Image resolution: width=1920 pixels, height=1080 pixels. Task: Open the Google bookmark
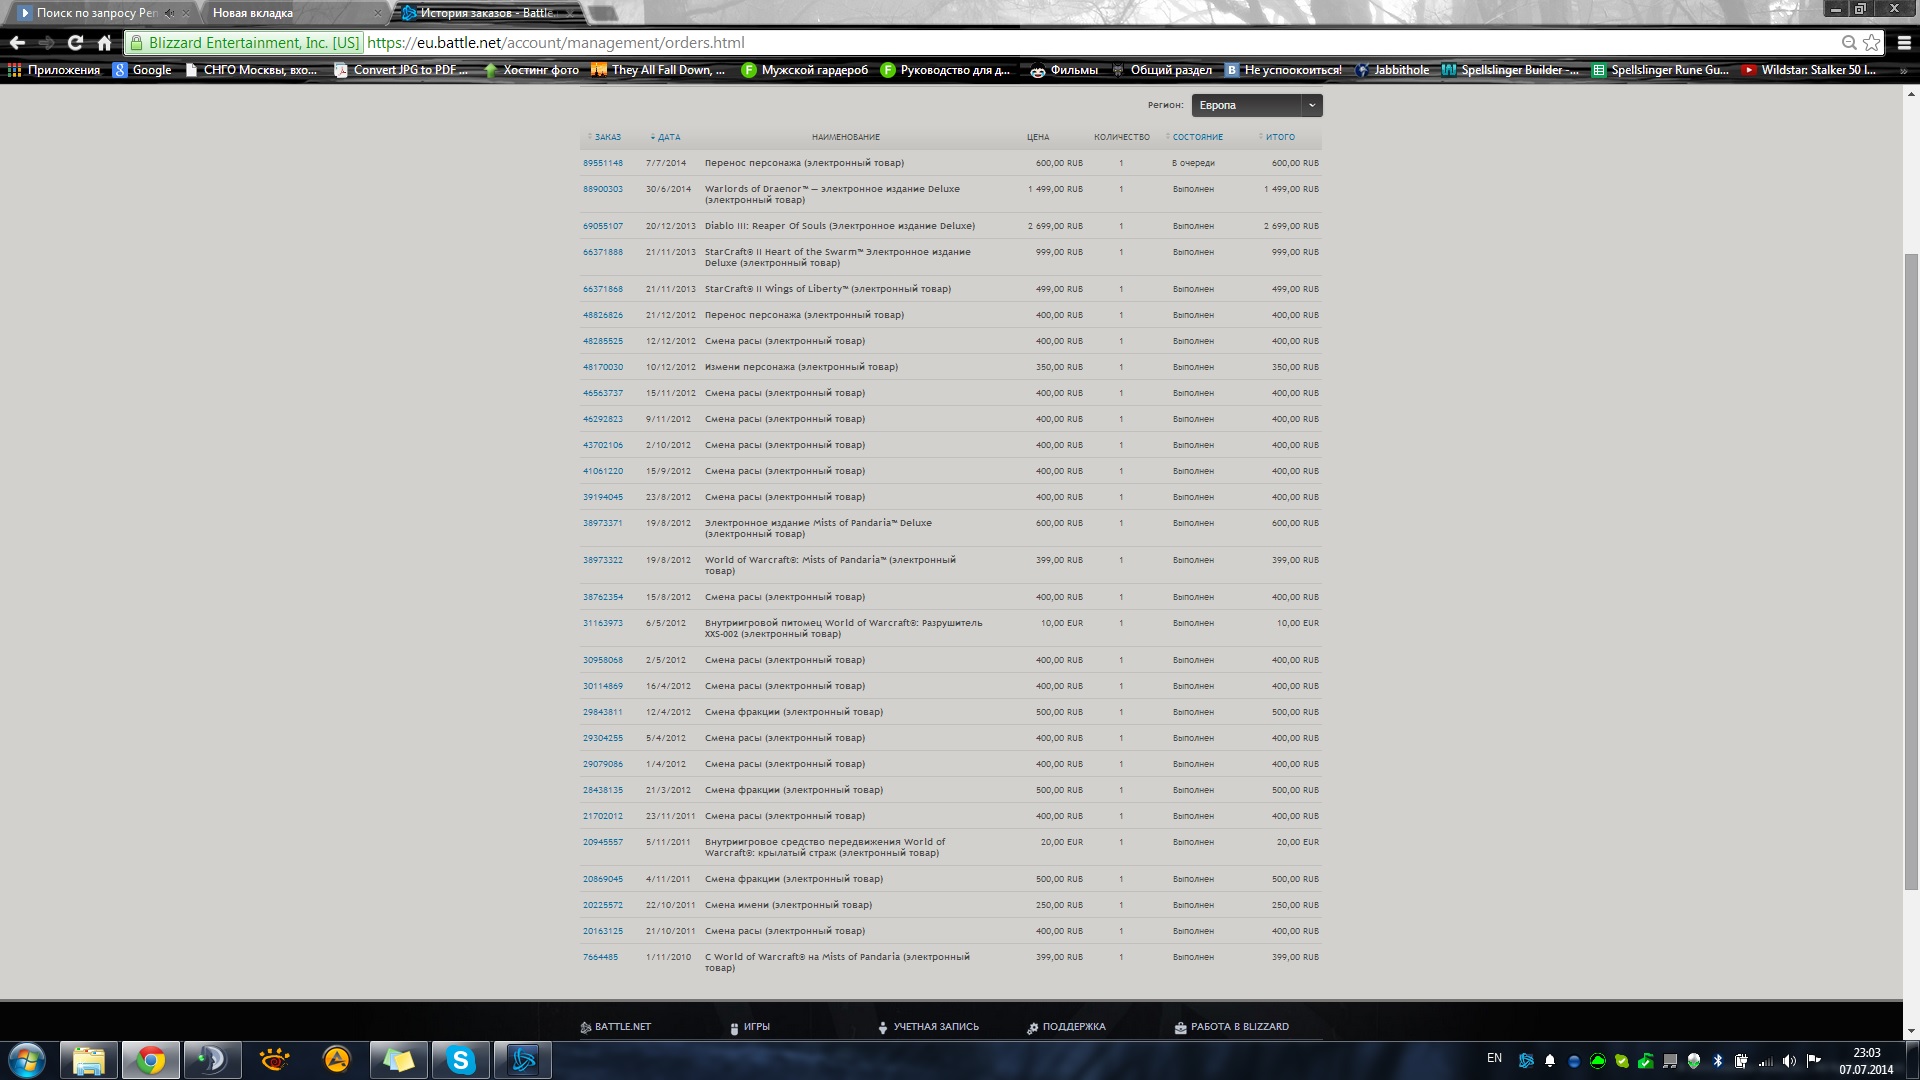[142, 70]
